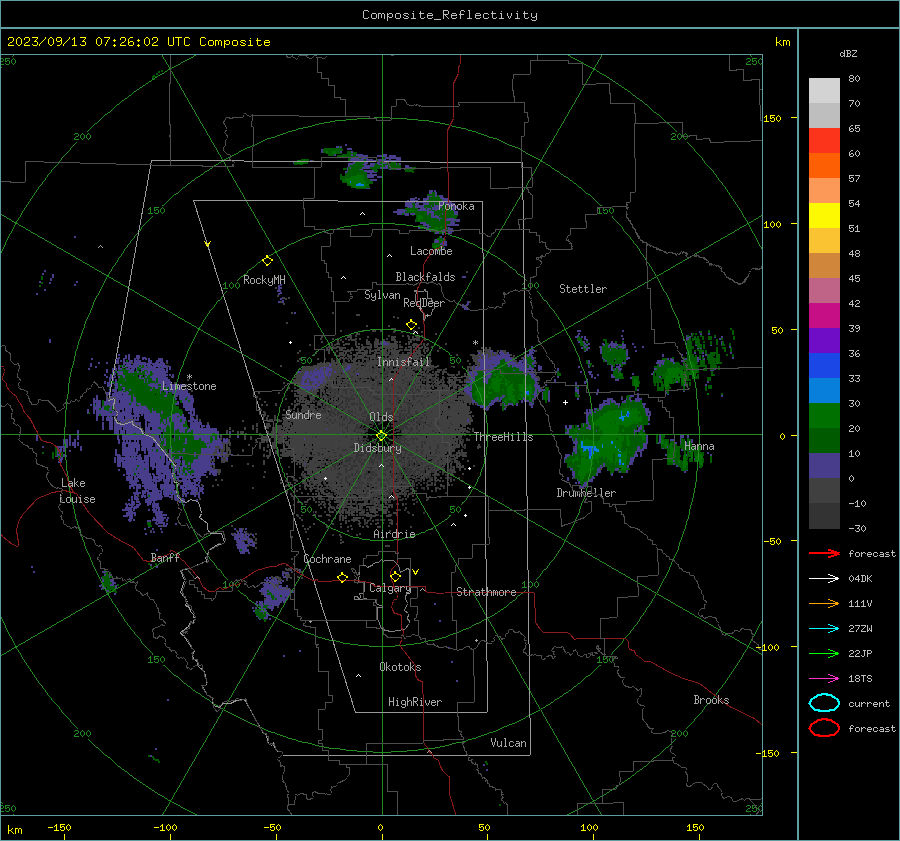
Task: Click the HighRiver city label
Action: [415, 702]
